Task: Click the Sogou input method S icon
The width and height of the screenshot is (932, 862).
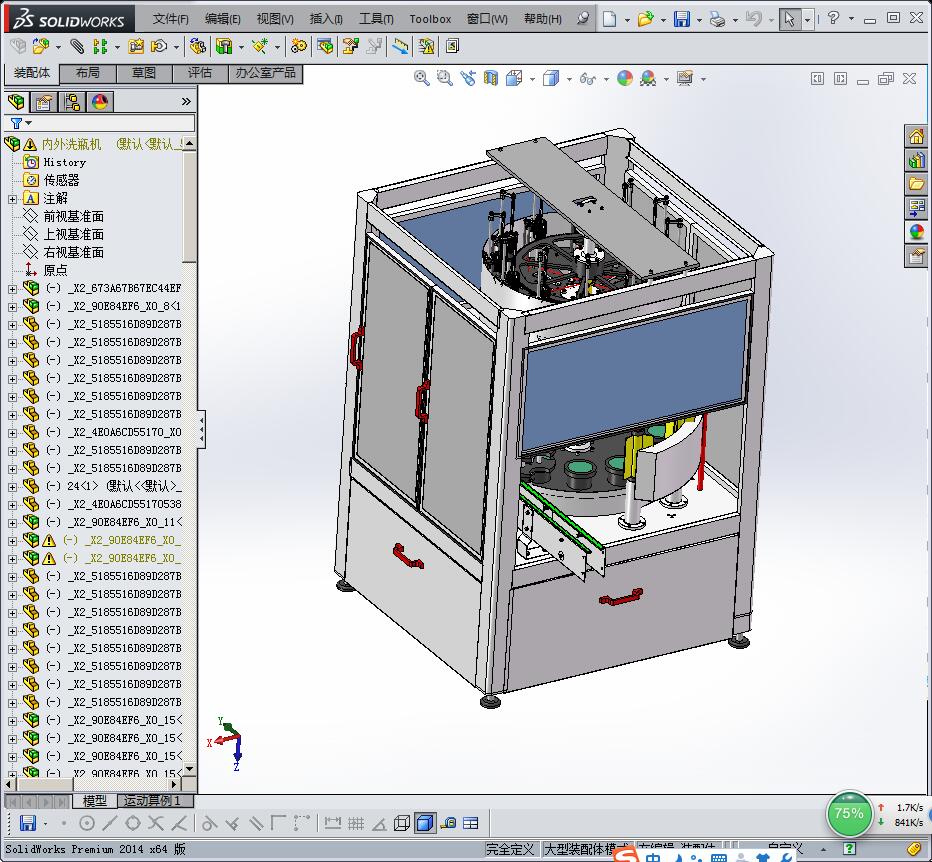Action: tap(625, 854)
